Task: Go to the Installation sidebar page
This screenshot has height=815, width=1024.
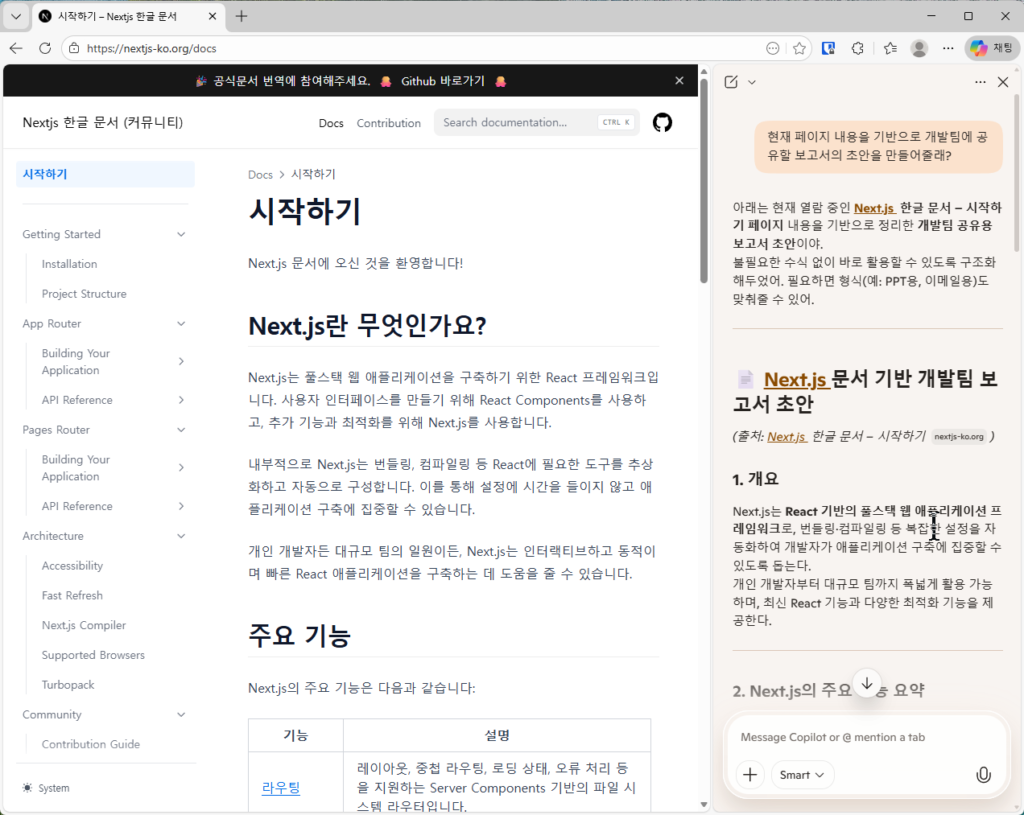Action: 69,264
